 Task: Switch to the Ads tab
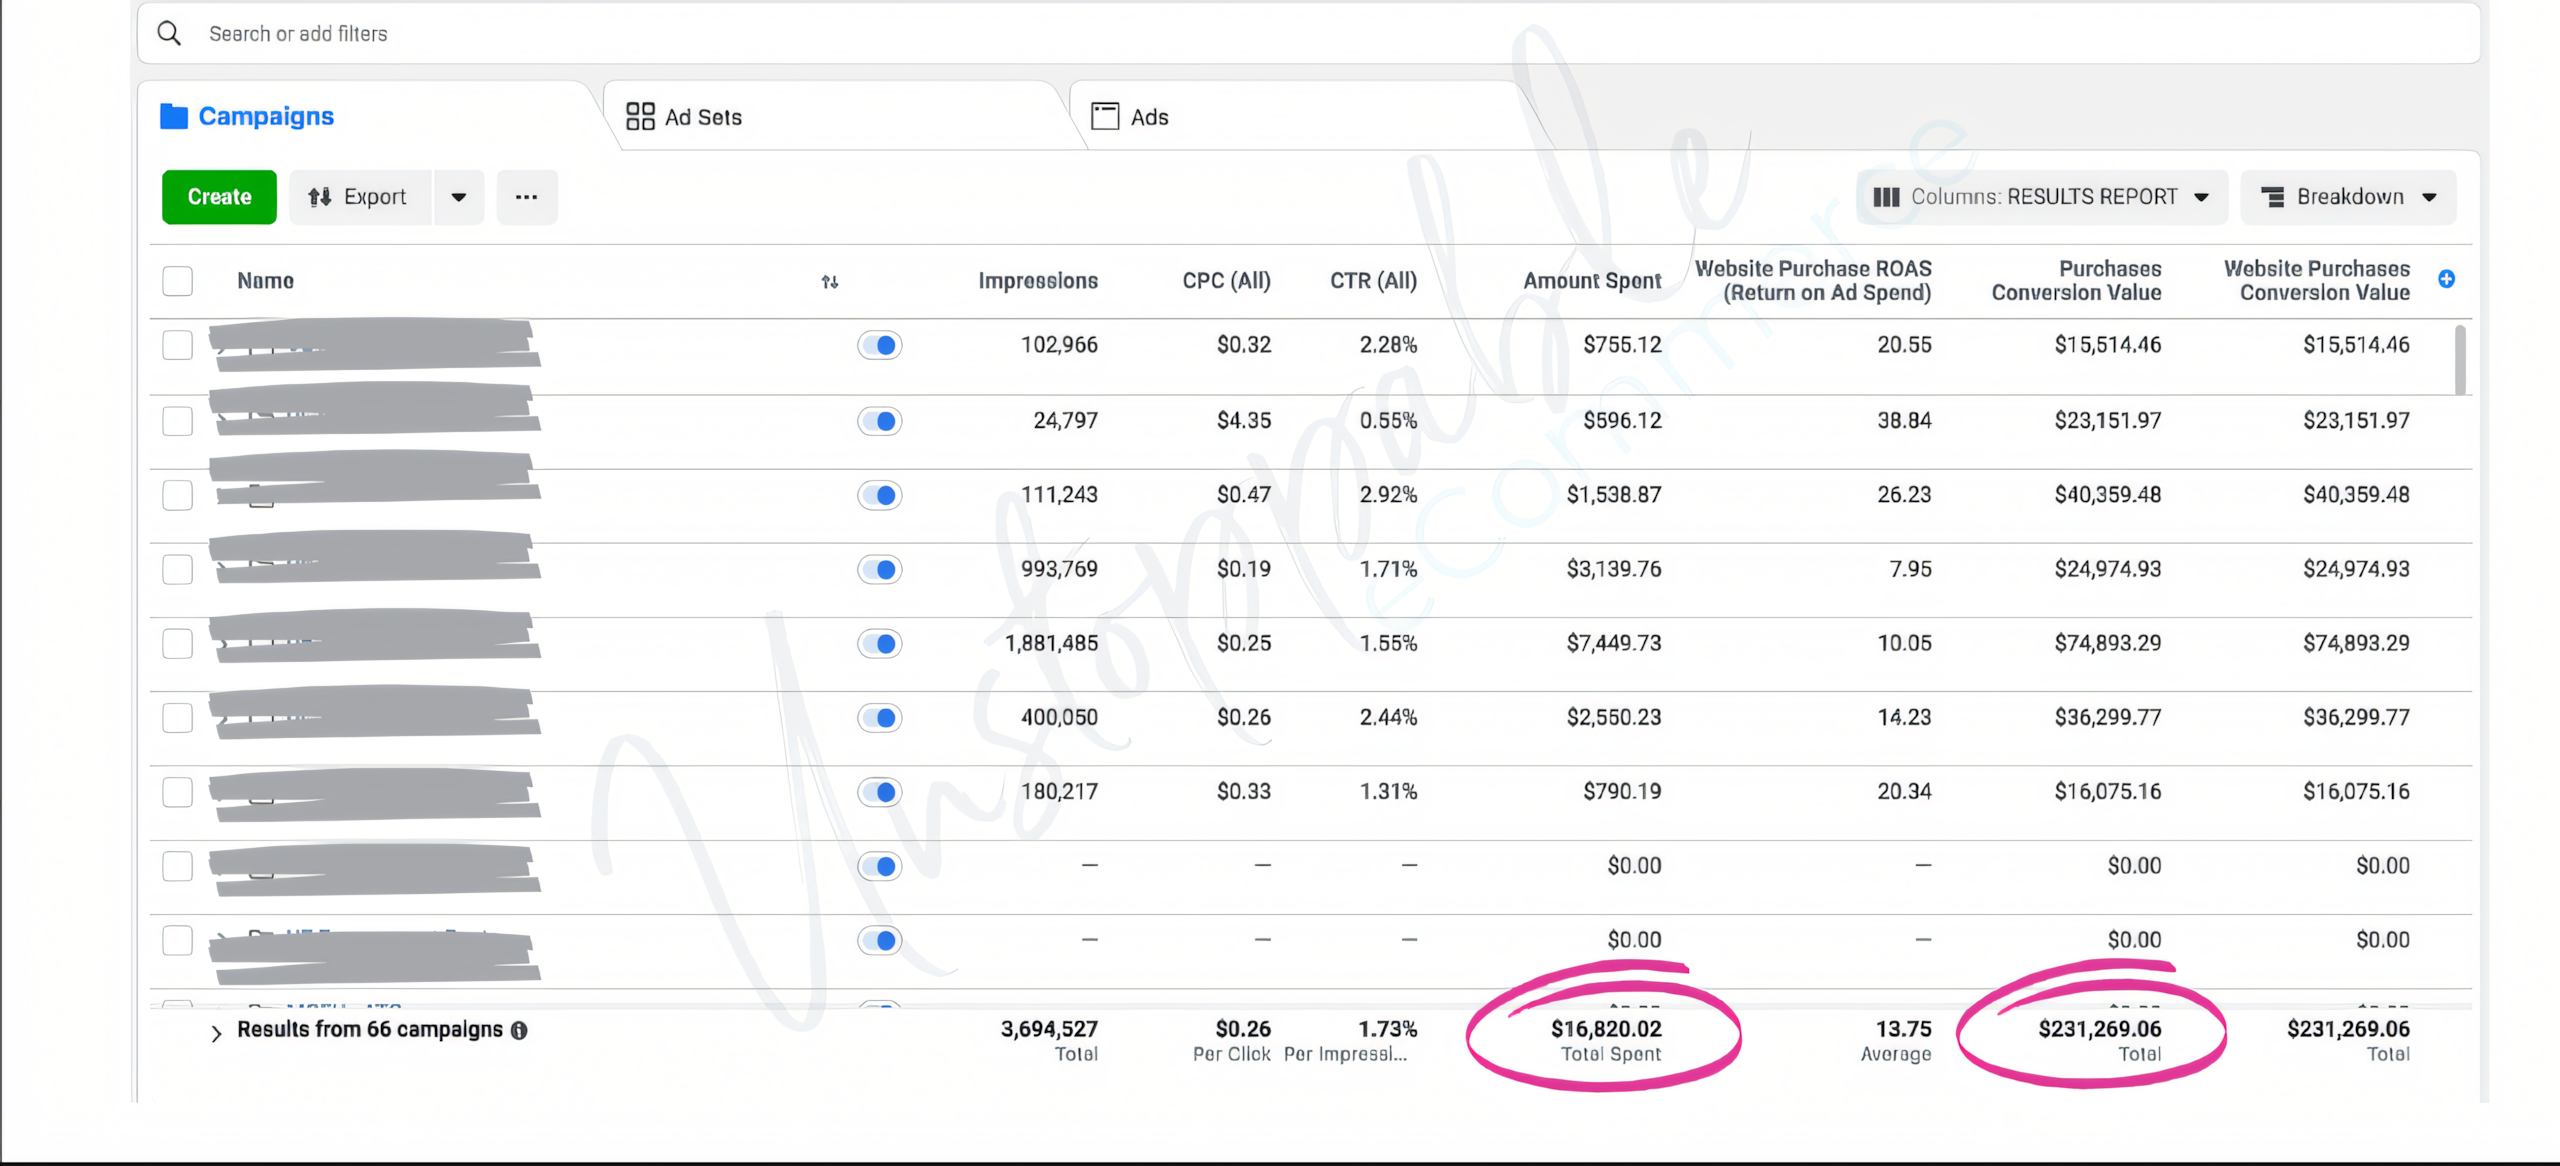click(1149, 117)
